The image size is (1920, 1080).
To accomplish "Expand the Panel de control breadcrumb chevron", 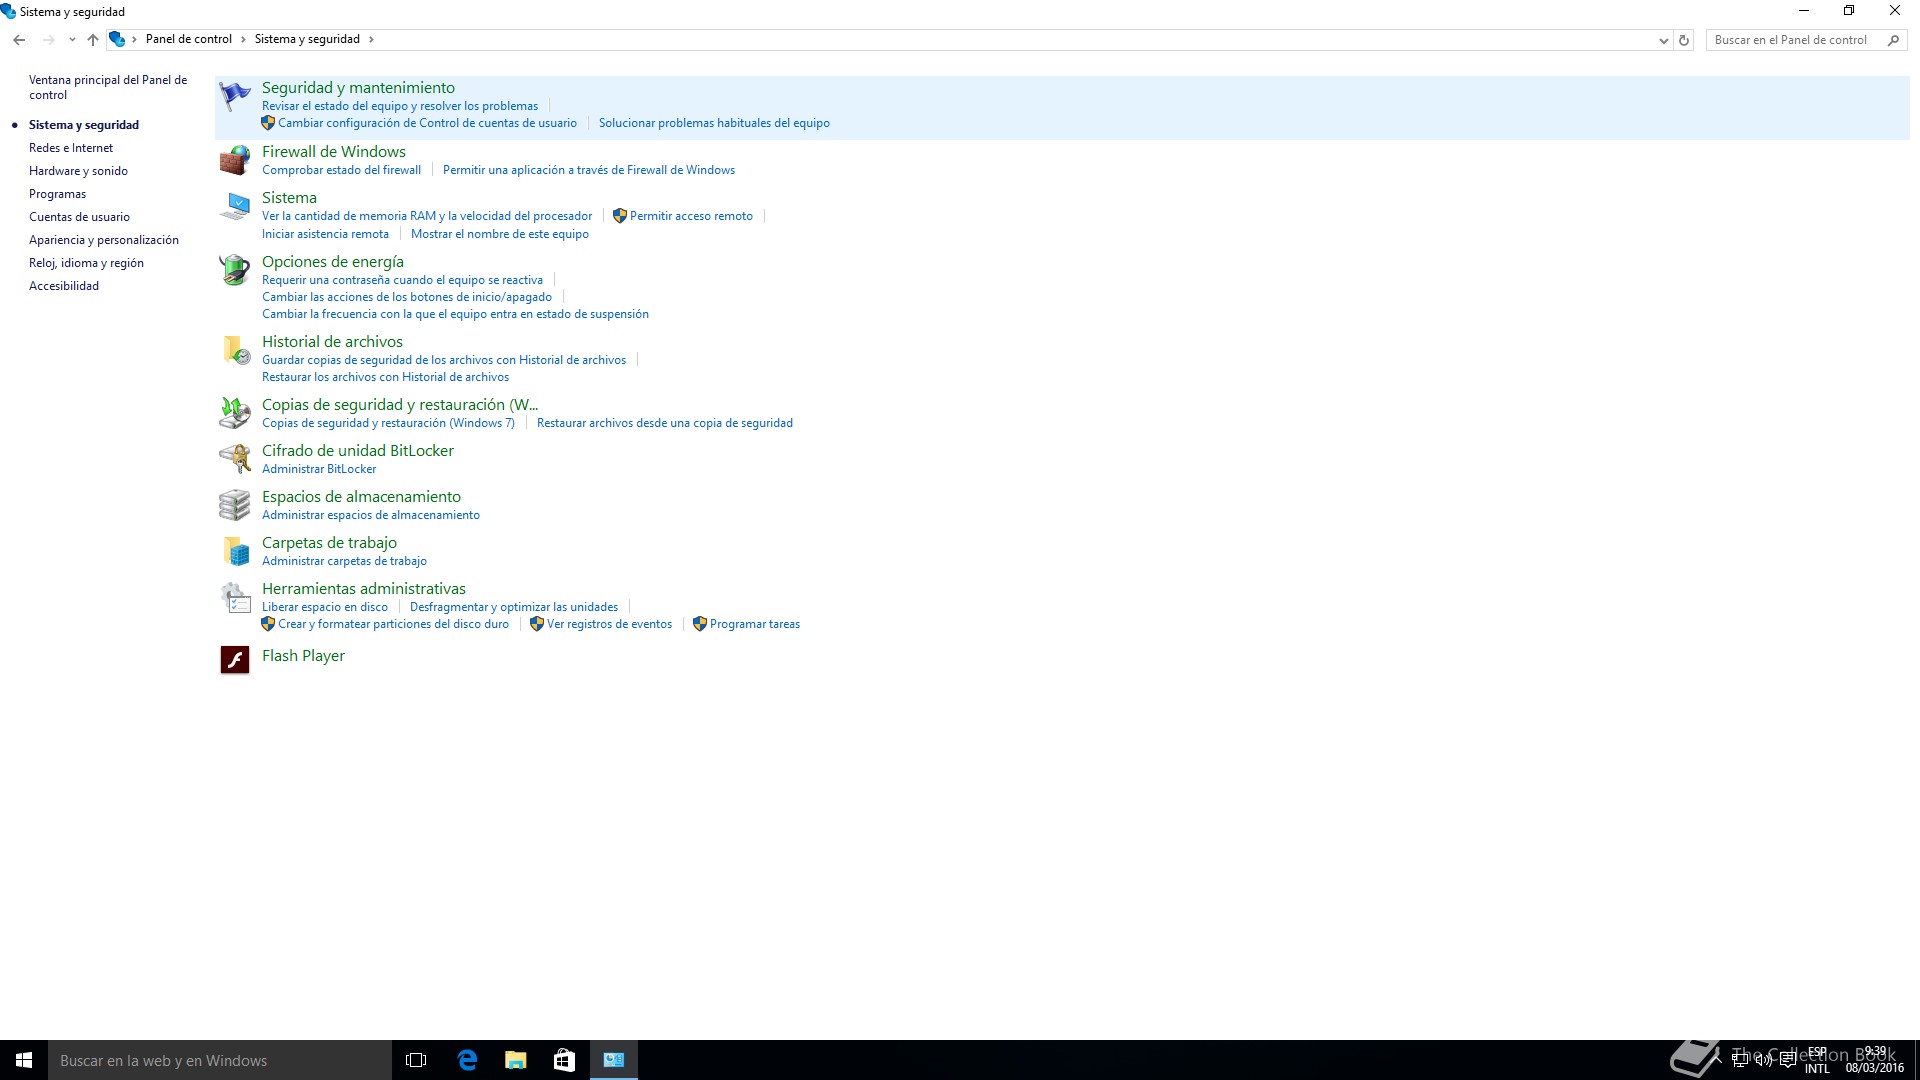I will tap(243, 39).
